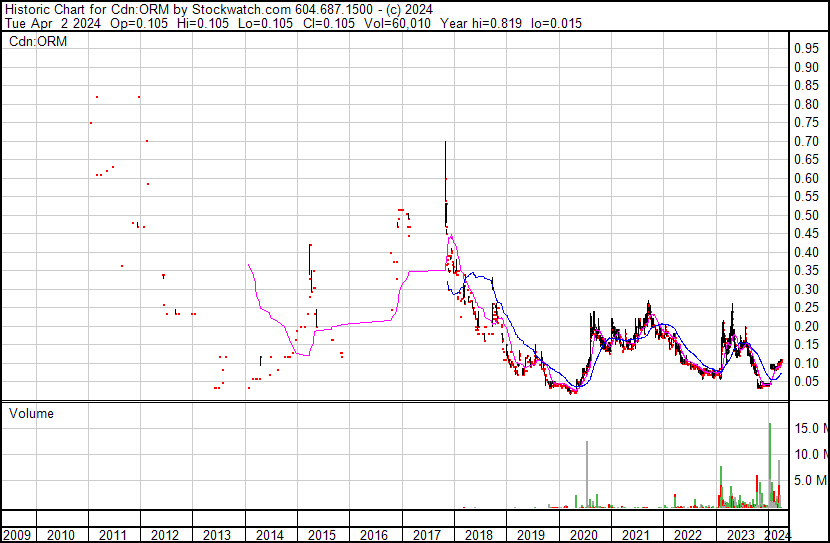The height and width of the screenshot is (543, 830).
Task: Click the 'Lo=0.105' low value
Action: pyautogui.click(x=265, y=23)
